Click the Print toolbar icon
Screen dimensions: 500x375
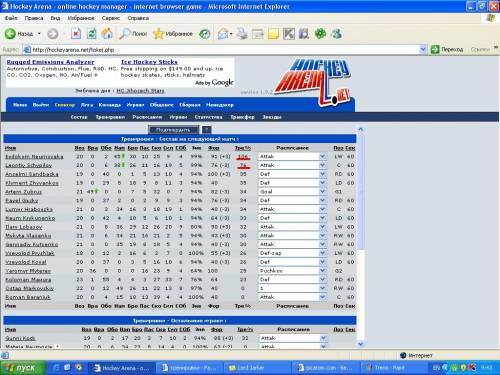tap(242, 34)
